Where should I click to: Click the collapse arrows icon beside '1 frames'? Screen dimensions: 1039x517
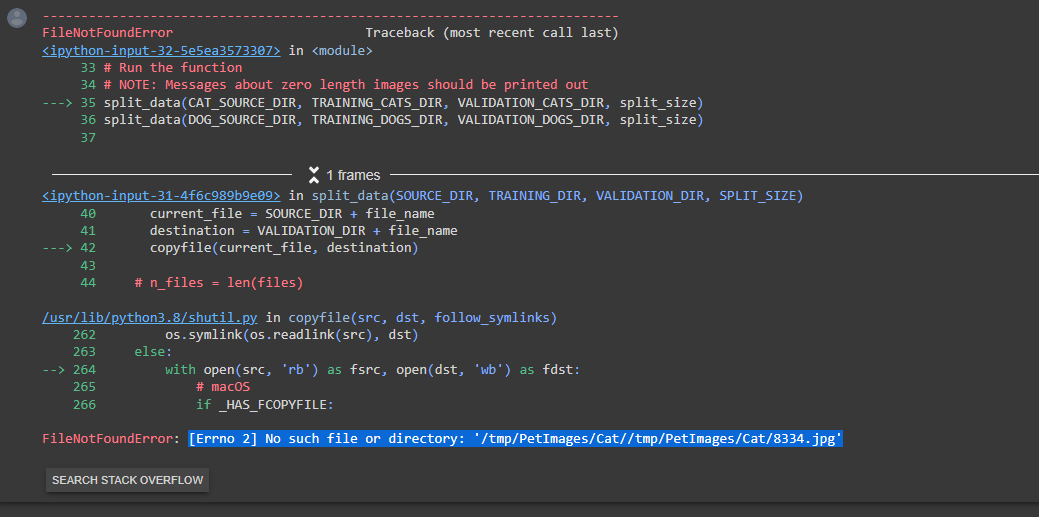point(314,175)
